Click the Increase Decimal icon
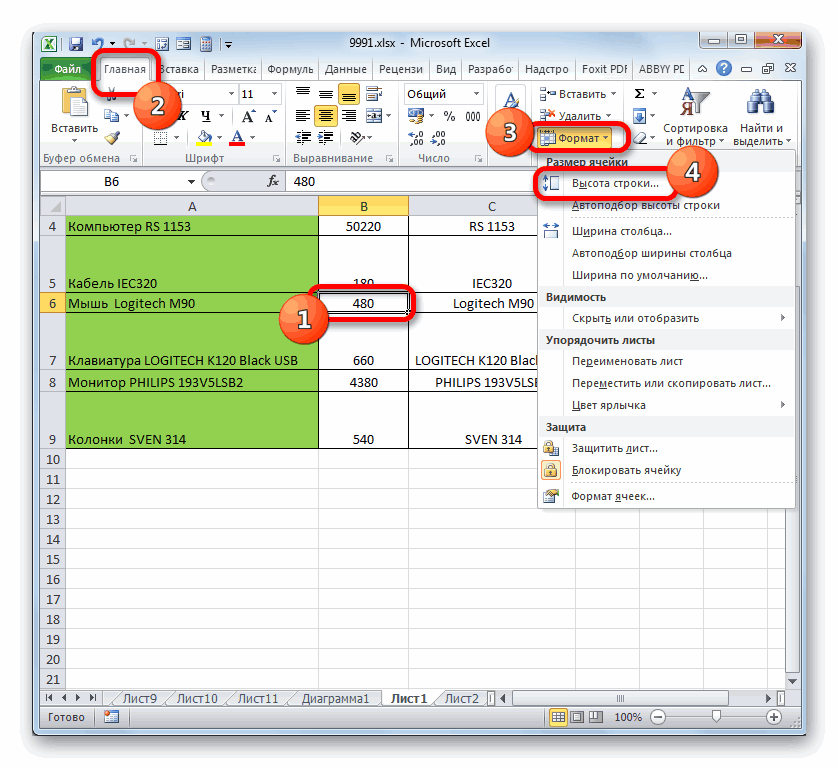 [x=416, y=138]
